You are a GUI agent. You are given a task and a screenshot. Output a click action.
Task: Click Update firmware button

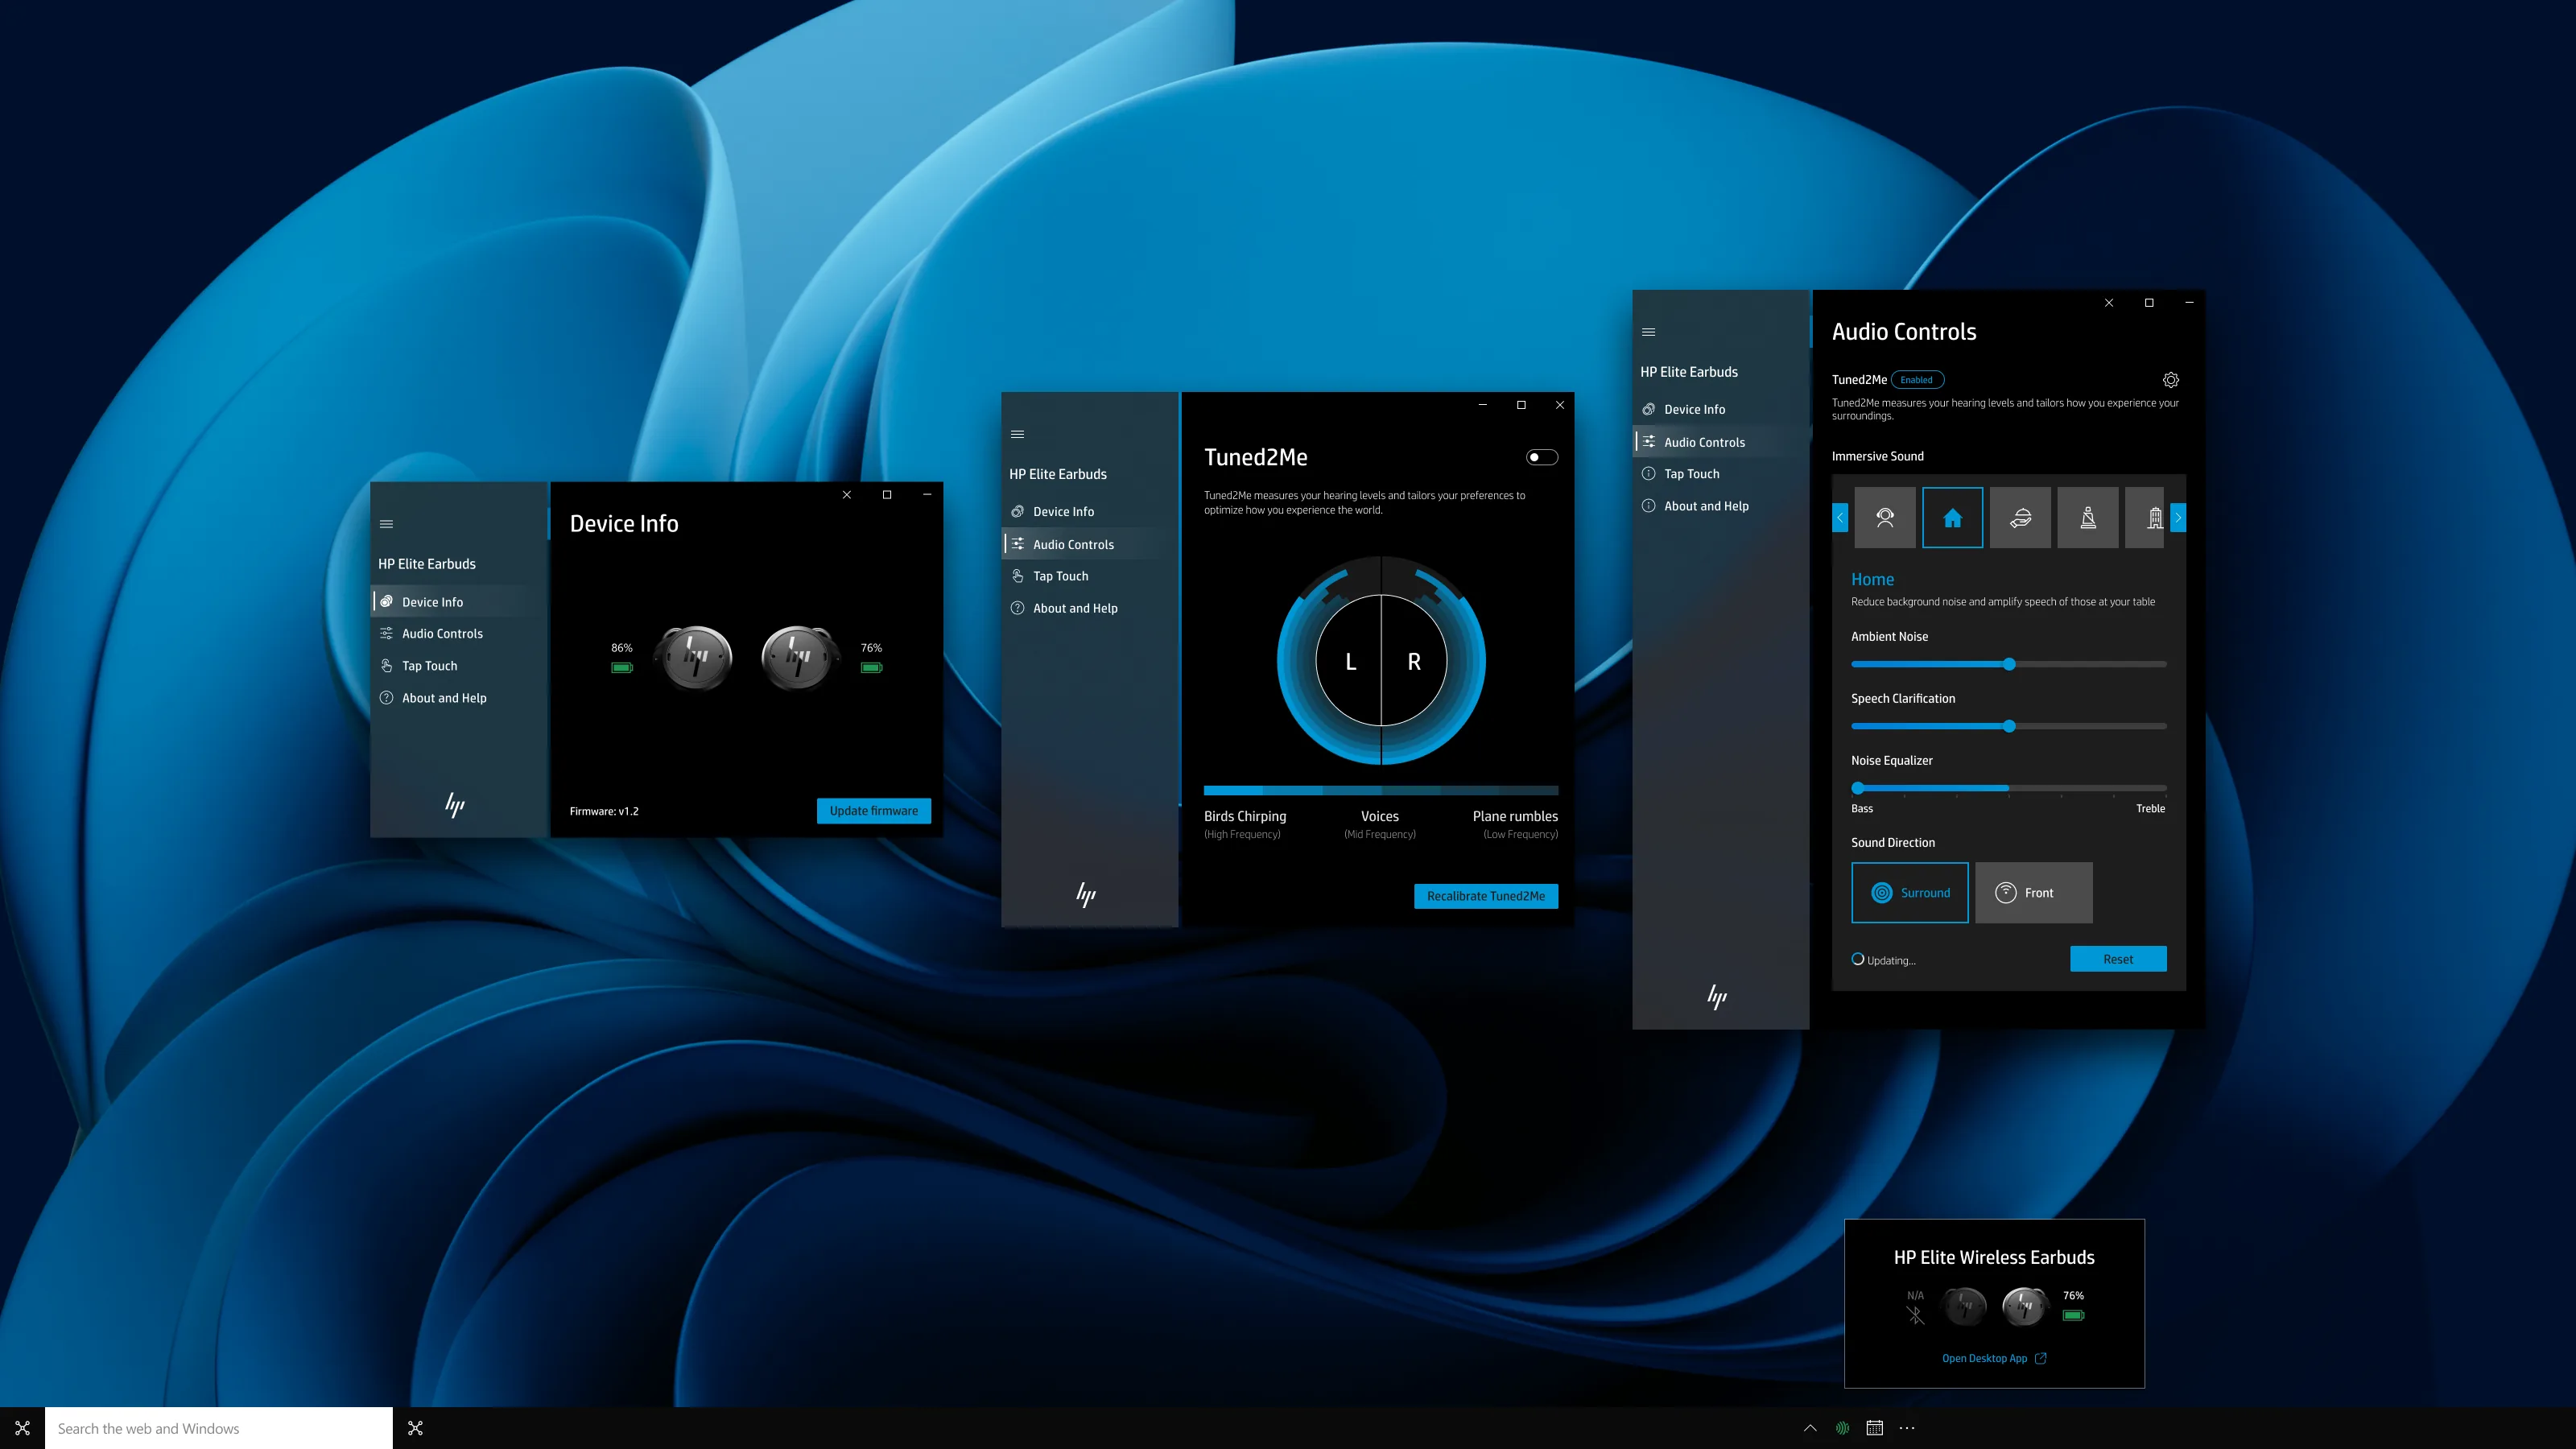coord(873,811)
